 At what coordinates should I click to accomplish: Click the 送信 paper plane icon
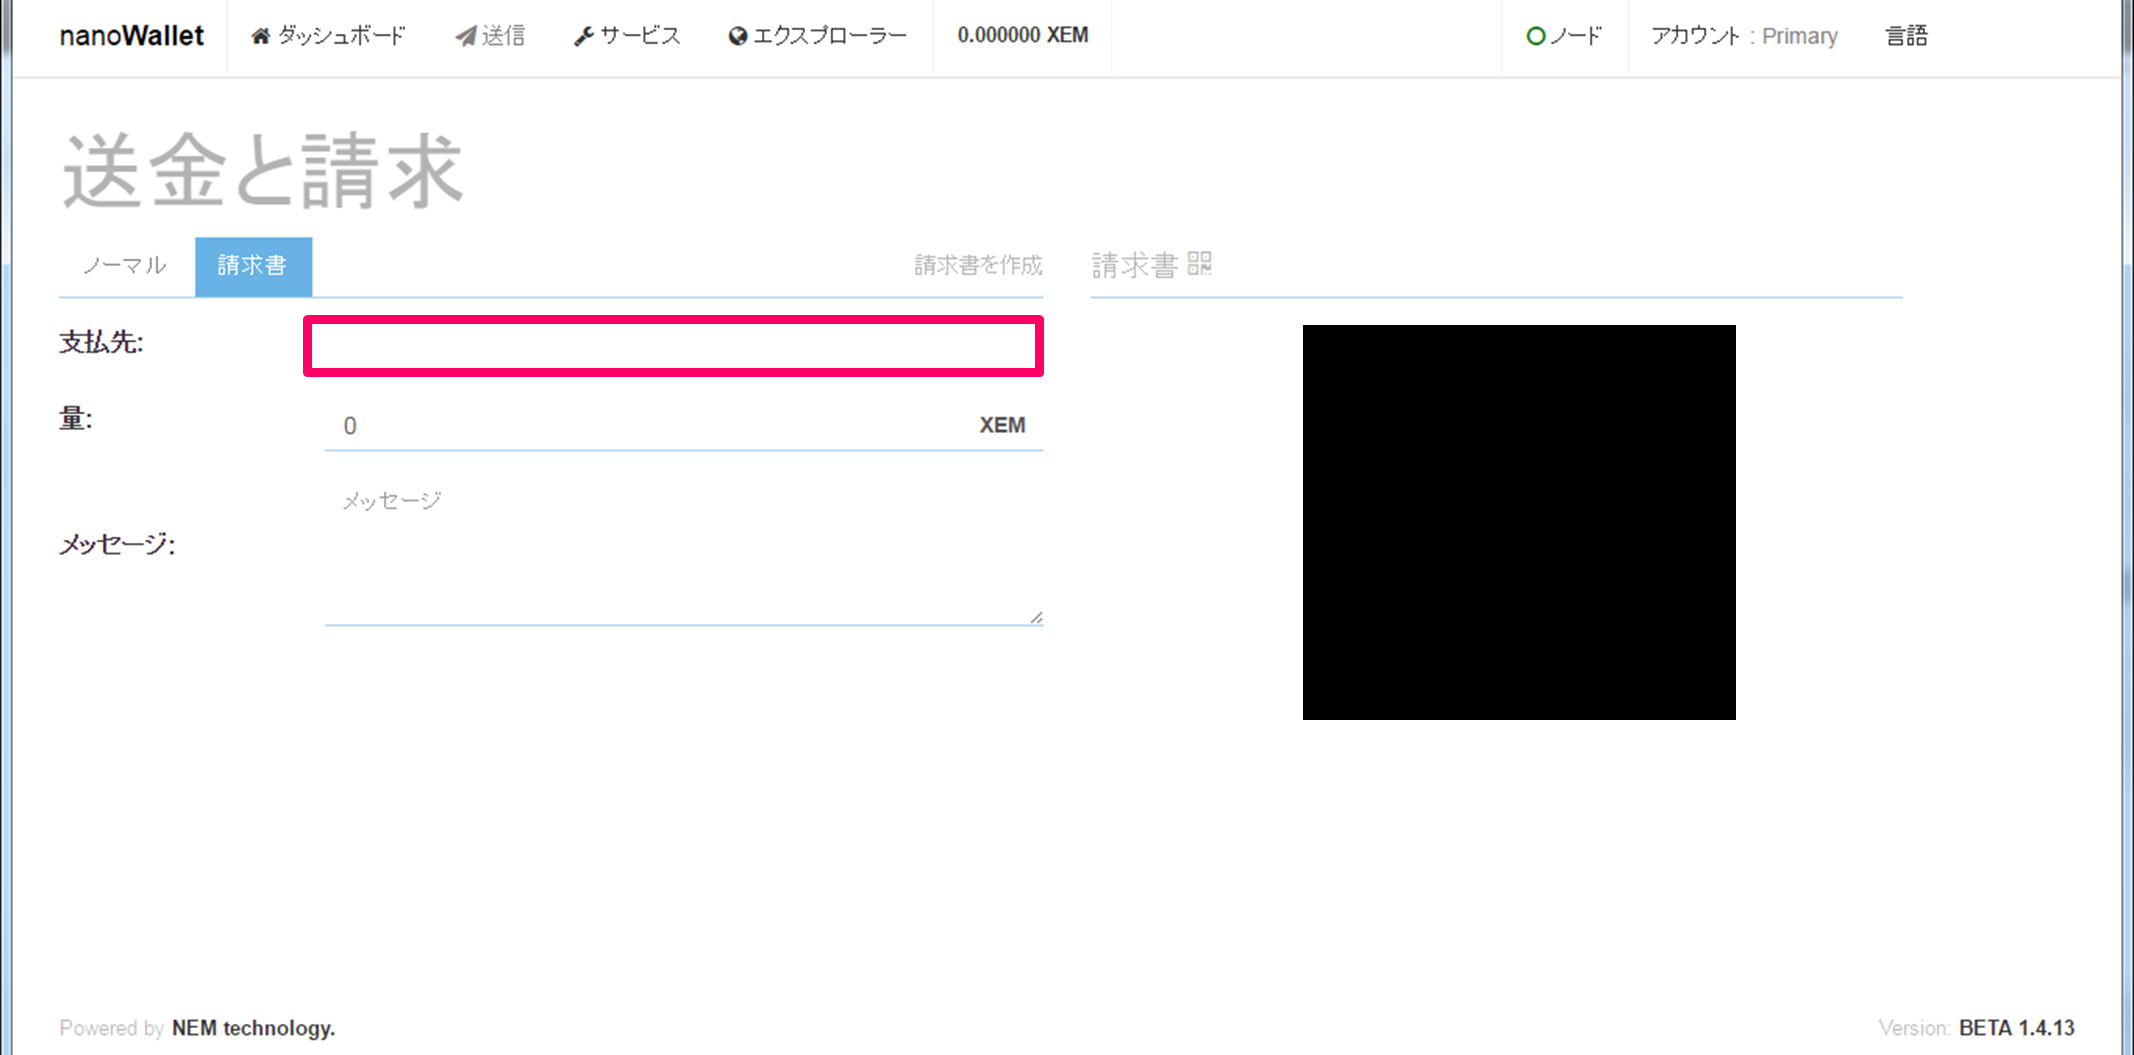coord(465,36)
